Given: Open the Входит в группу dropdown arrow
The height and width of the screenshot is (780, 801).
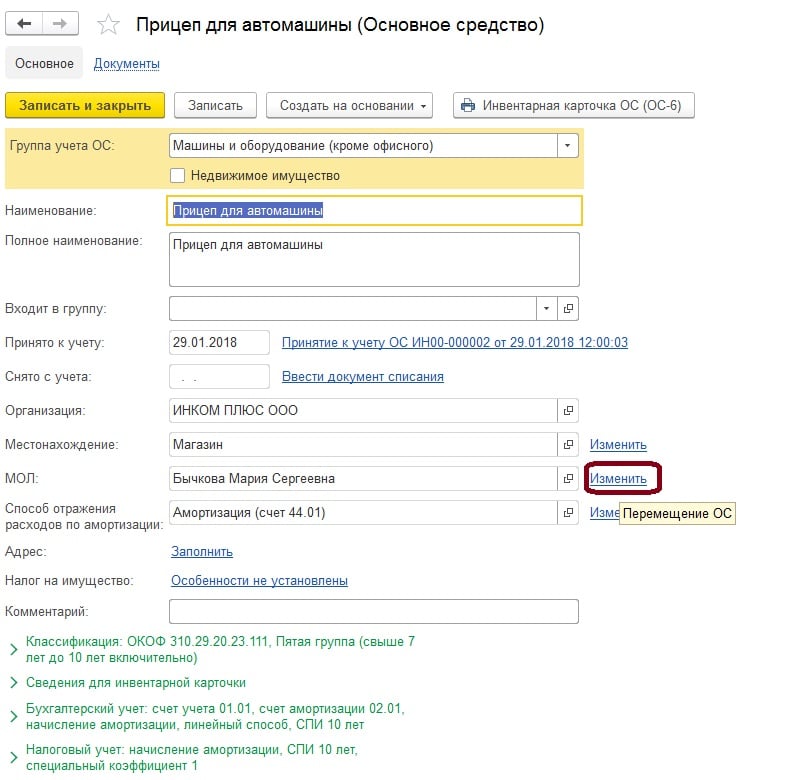Looking at the screenshot, I should (546, 308).
